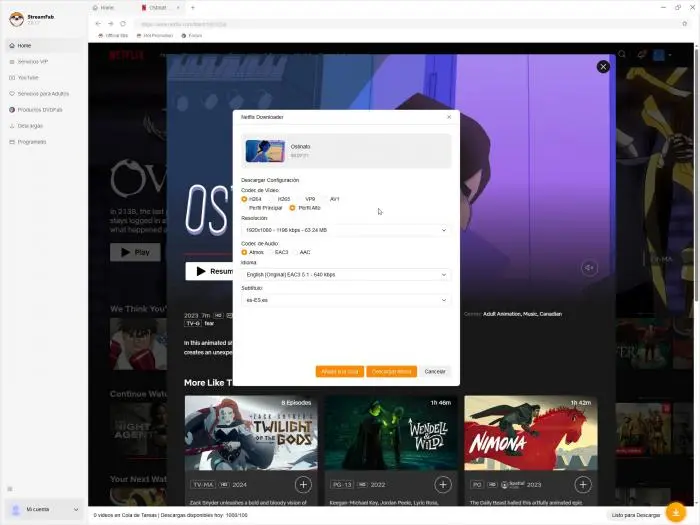The width and height of the screenshot is (700, 525).
Task: Add Nimona to My List
Action: click(x=583, y=484)
